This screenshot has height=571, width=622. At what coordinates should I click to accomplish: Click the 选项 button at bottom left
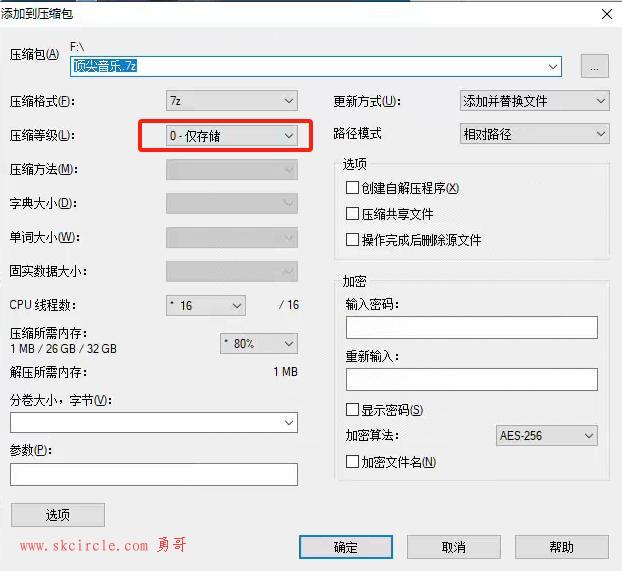[x=58, y=515]
